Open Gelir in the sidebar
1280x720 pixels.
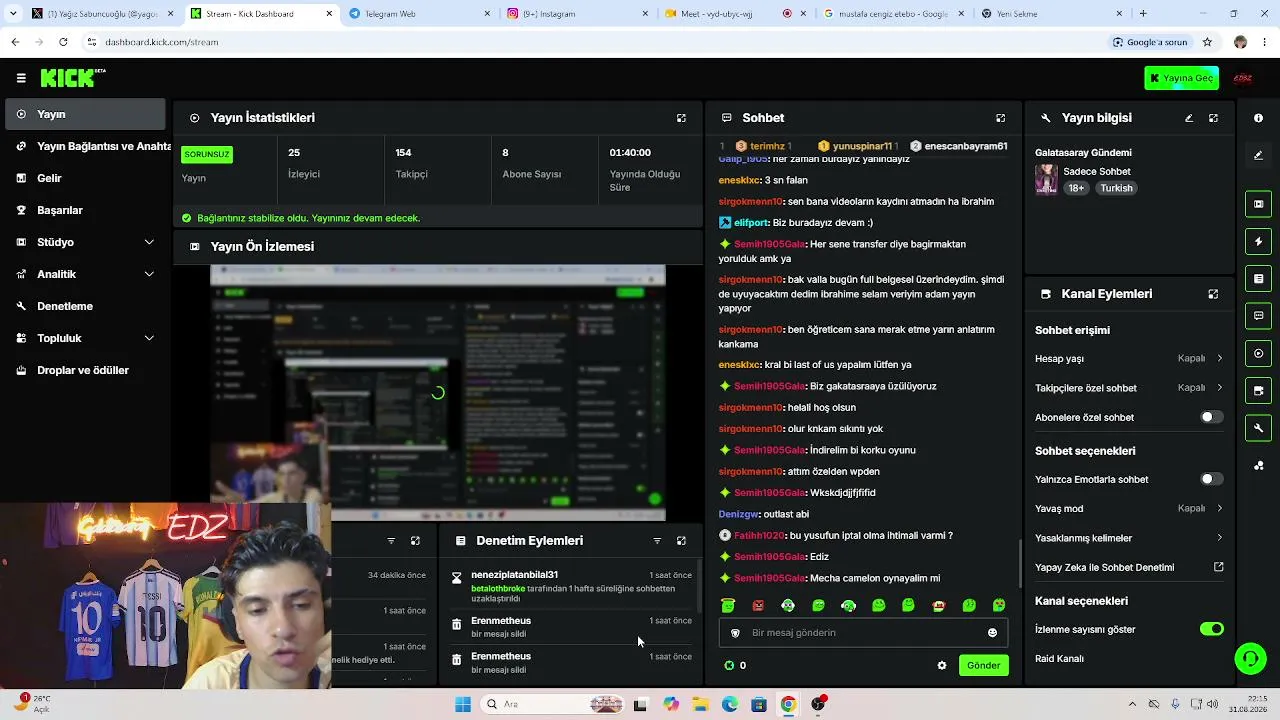[x=85, y=178]
